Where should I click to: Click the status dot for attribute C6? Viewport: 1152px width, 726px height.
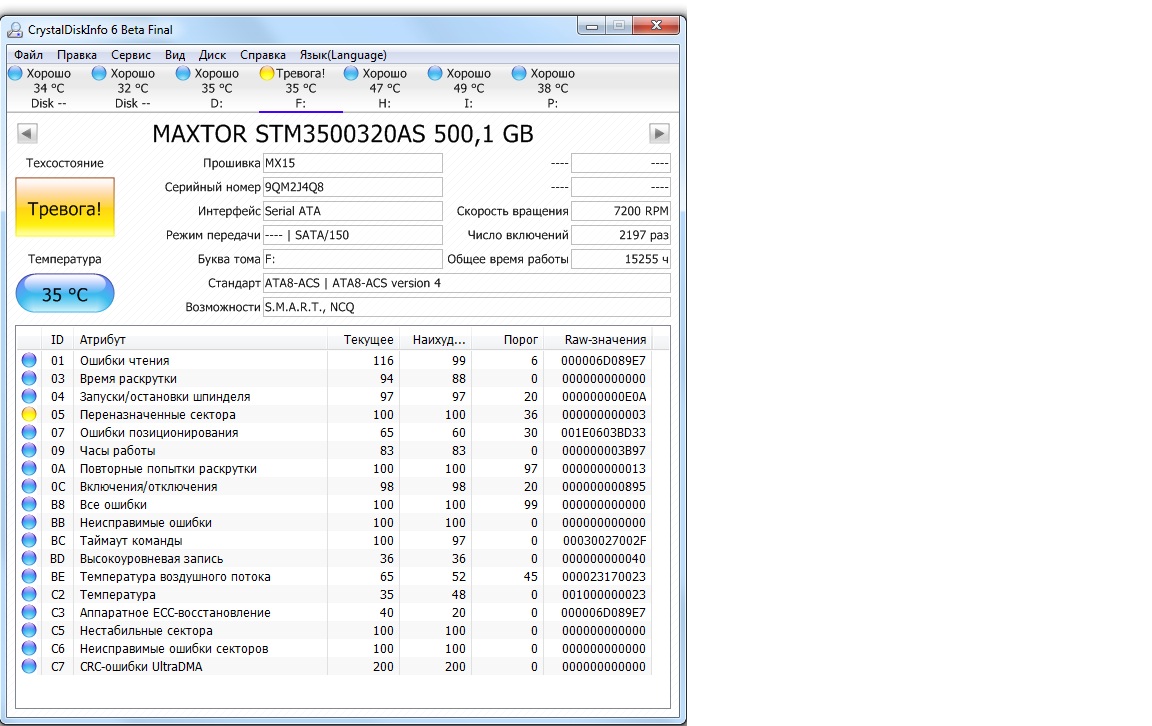coord(29,648)
